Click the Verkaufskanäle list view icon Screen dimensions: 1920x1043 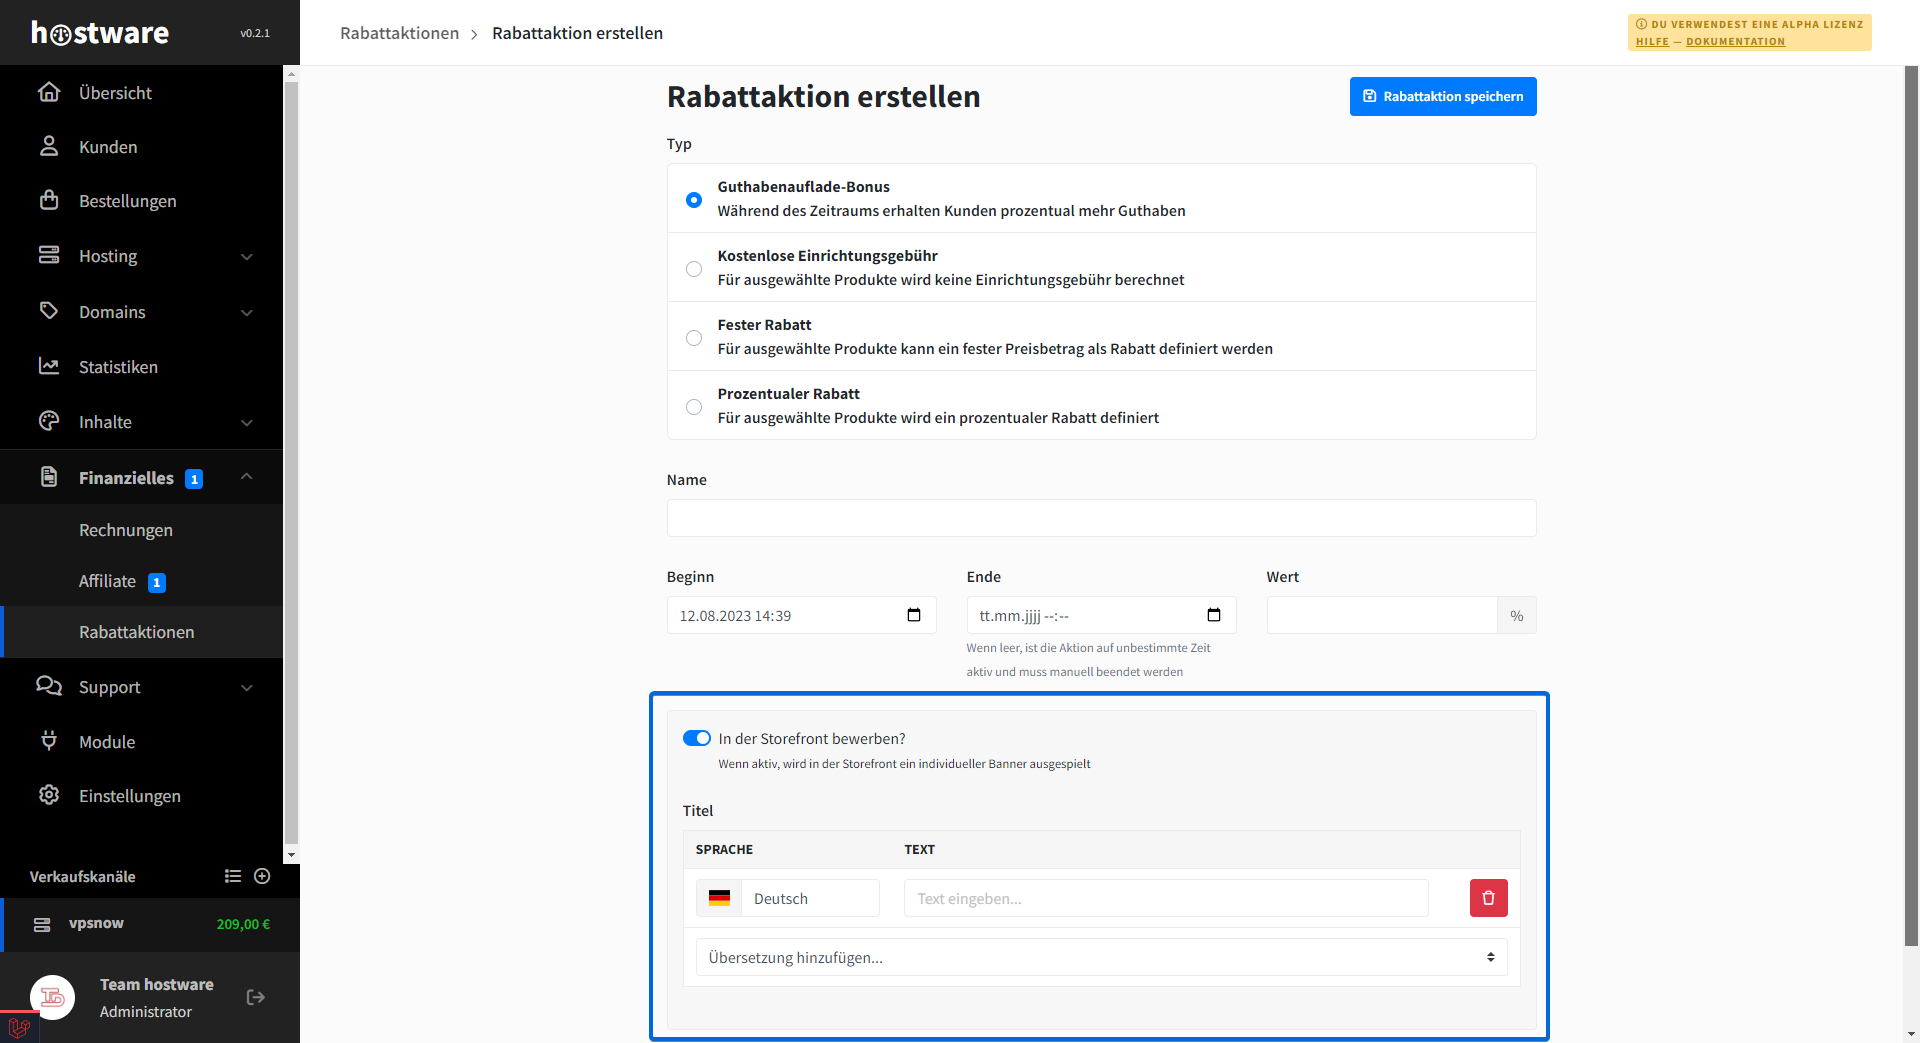click(x=233, y=876)
